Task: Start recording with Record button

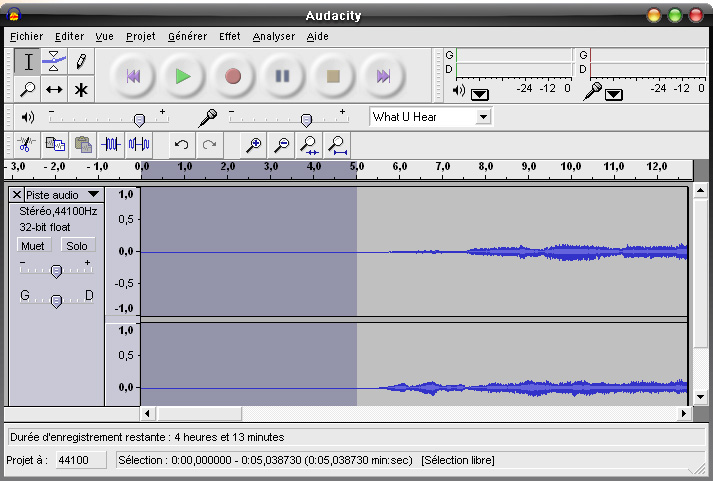Action: point(233,76)
